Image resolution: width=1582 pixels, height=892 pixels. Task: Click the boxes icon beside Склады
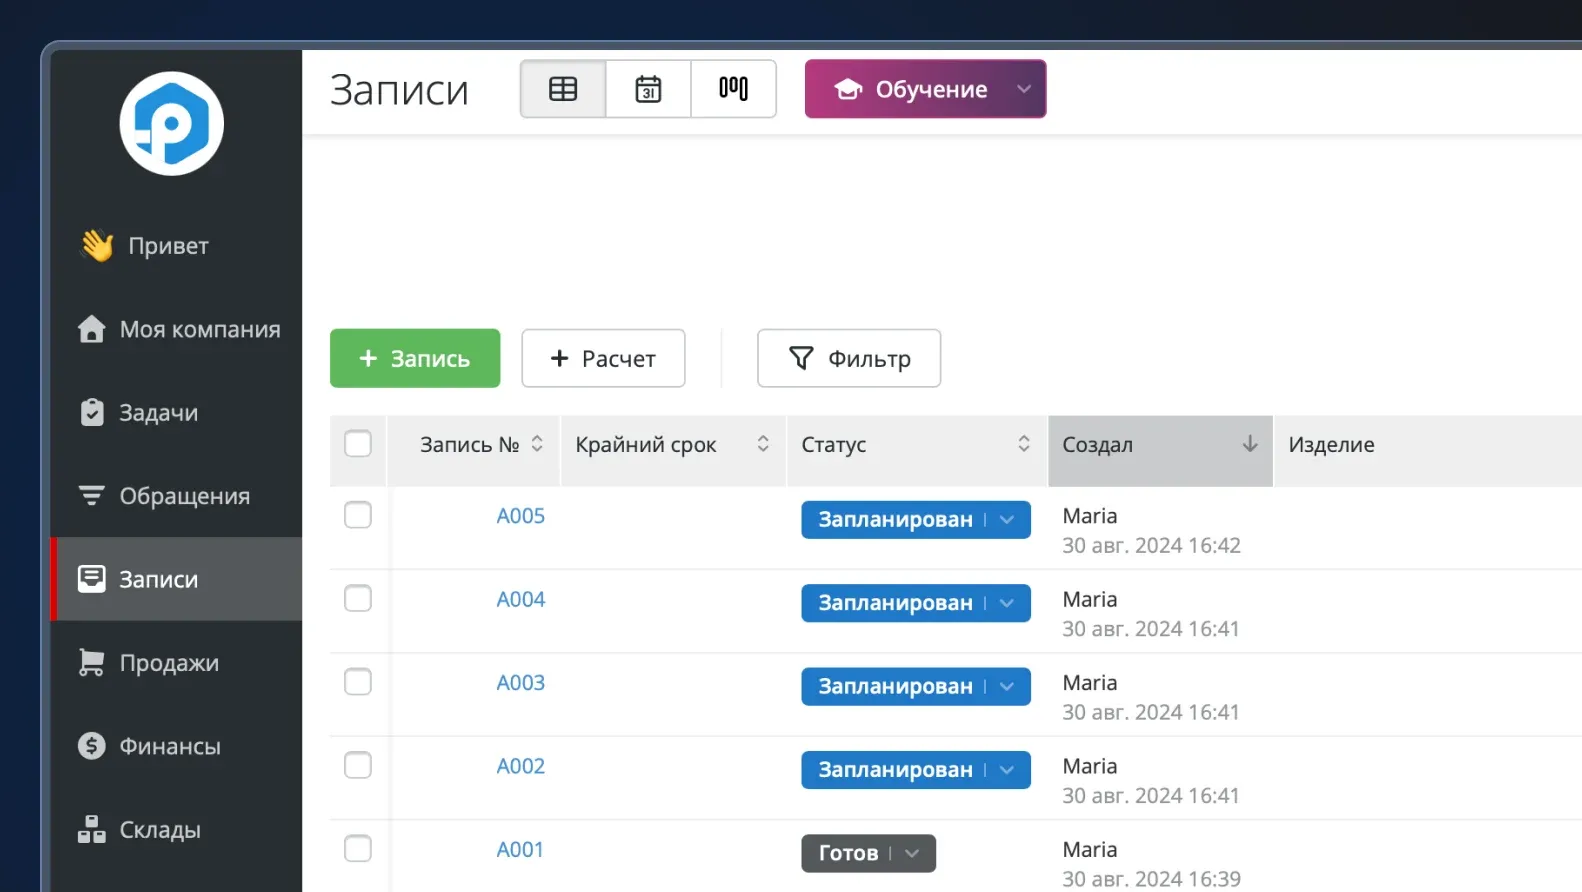[x=91, y=829]
